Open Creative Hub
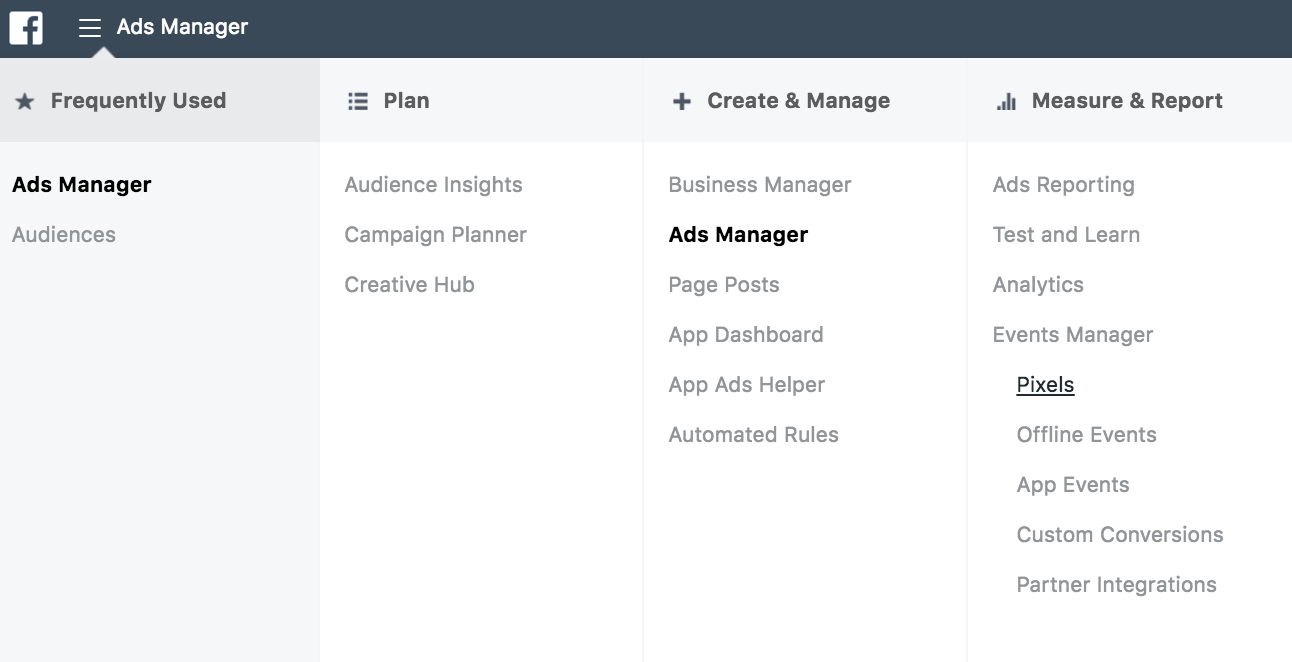The image size is (1292, 662). 409,285
